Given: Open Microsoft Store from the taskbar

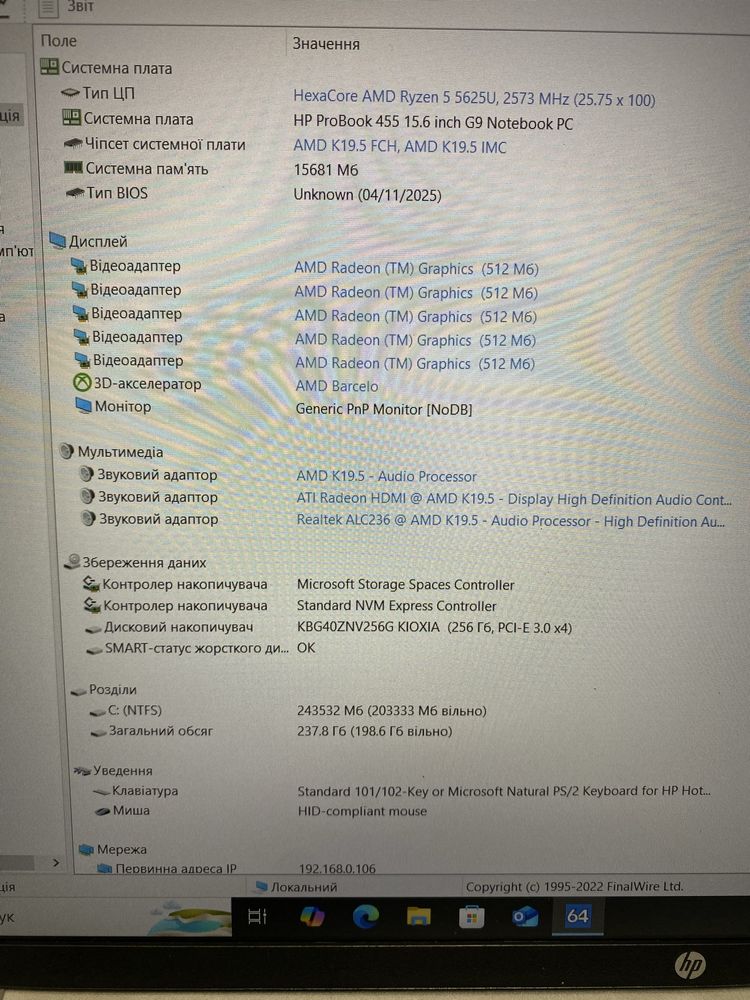Looking at the screenshot, I should (x=471, y=918).
